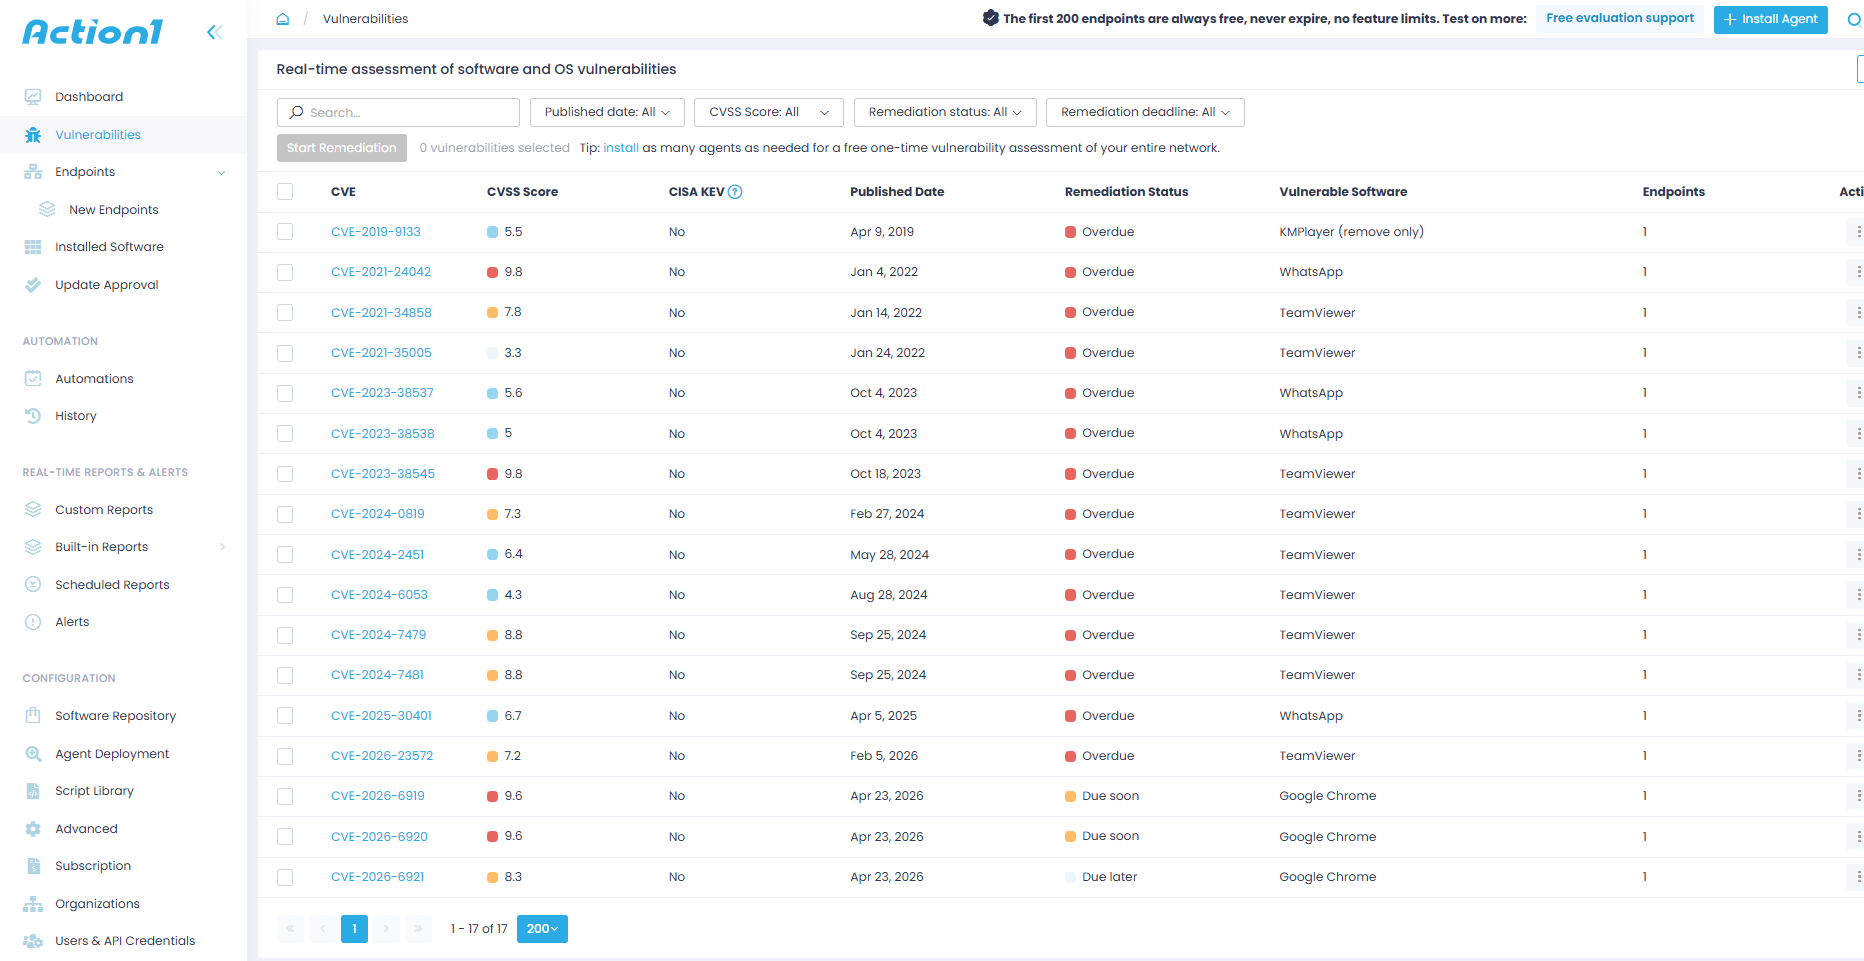Screen dimensions: 1864x961
Task: Check the box for CVE-2021-24042
Action: [x=285, y=272]
